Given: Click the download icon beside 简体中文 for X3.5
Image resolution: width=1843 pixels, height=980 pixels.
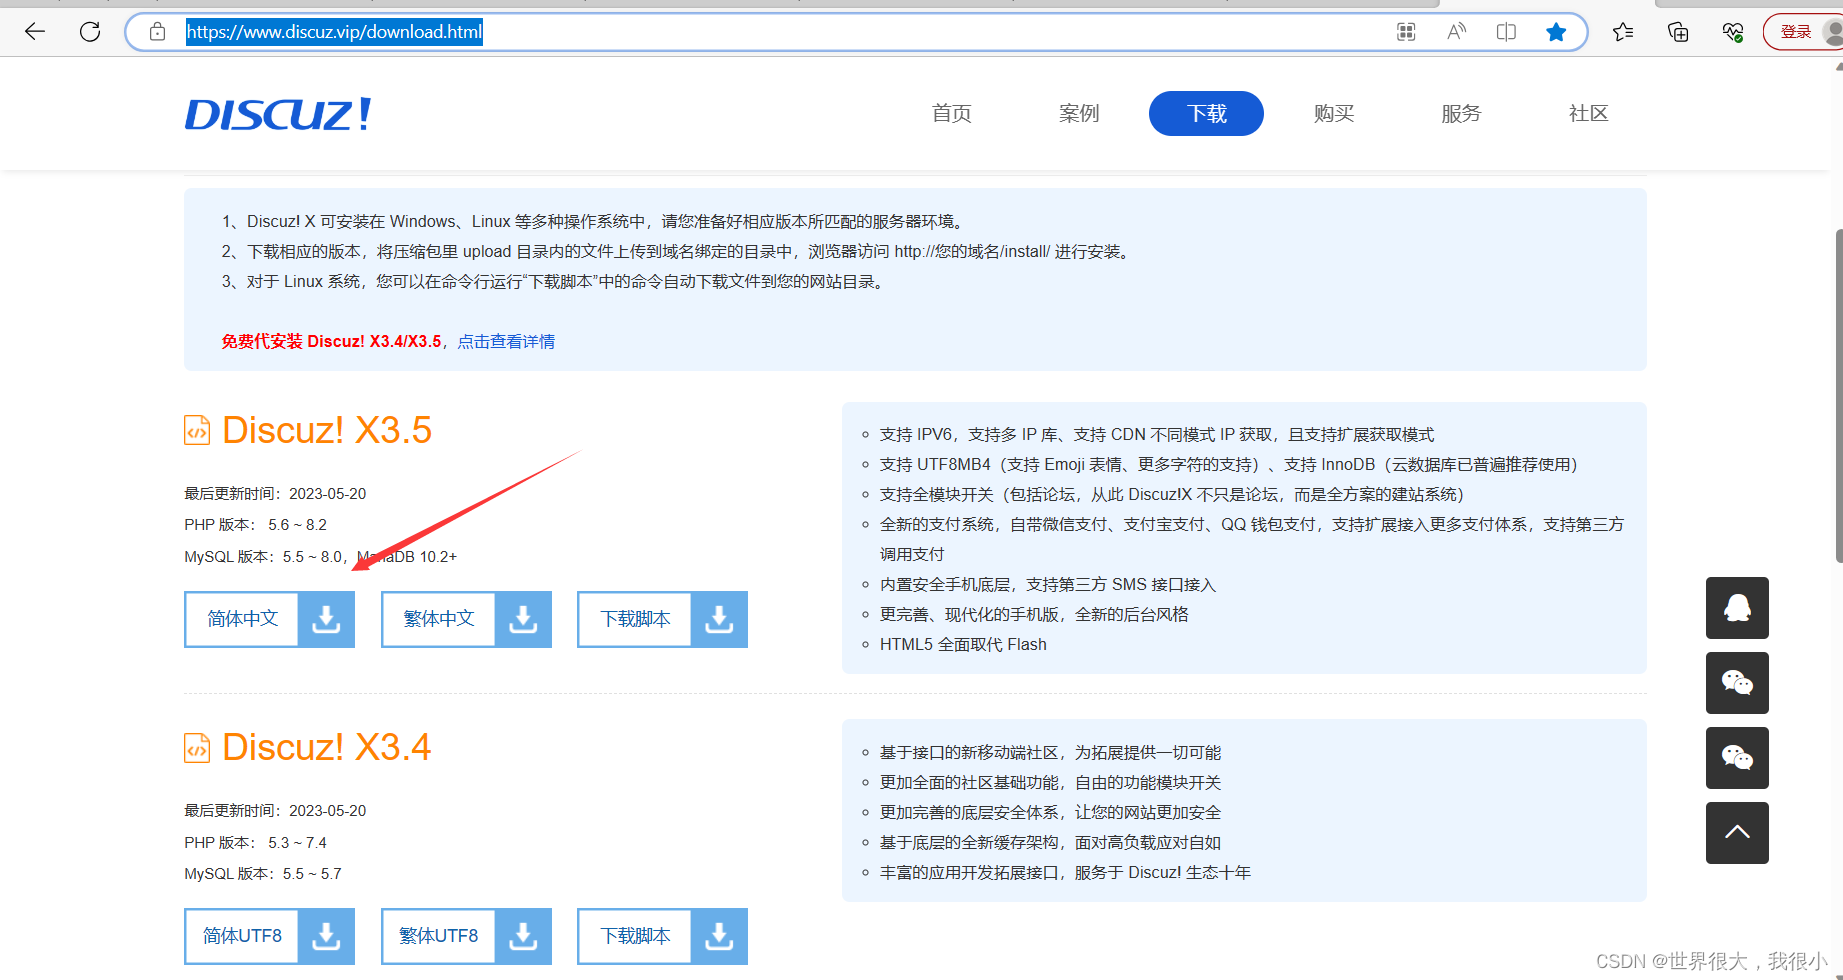Looking at the screenshot, I should [326, 619].
